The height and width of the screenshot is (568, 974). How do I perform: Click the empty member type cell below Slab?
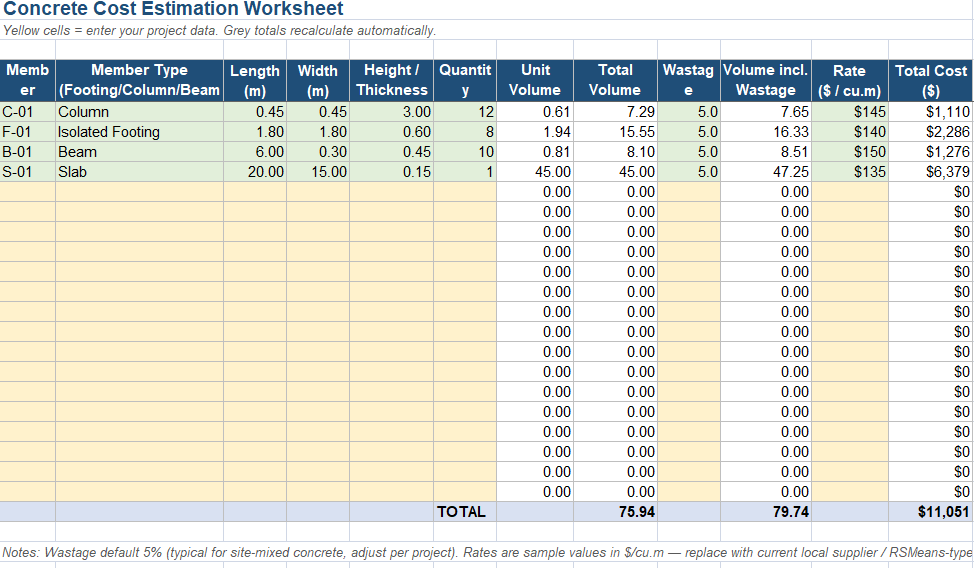[140, 191]
